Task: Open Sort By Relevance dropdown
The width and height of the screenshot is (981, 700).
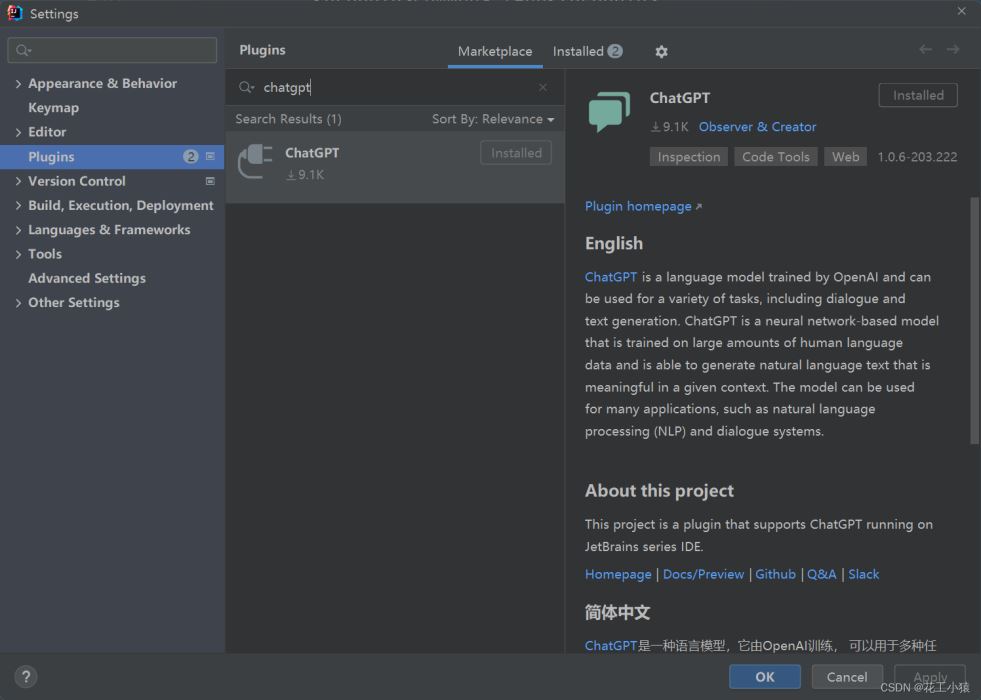Action: [x=493, y=119]
